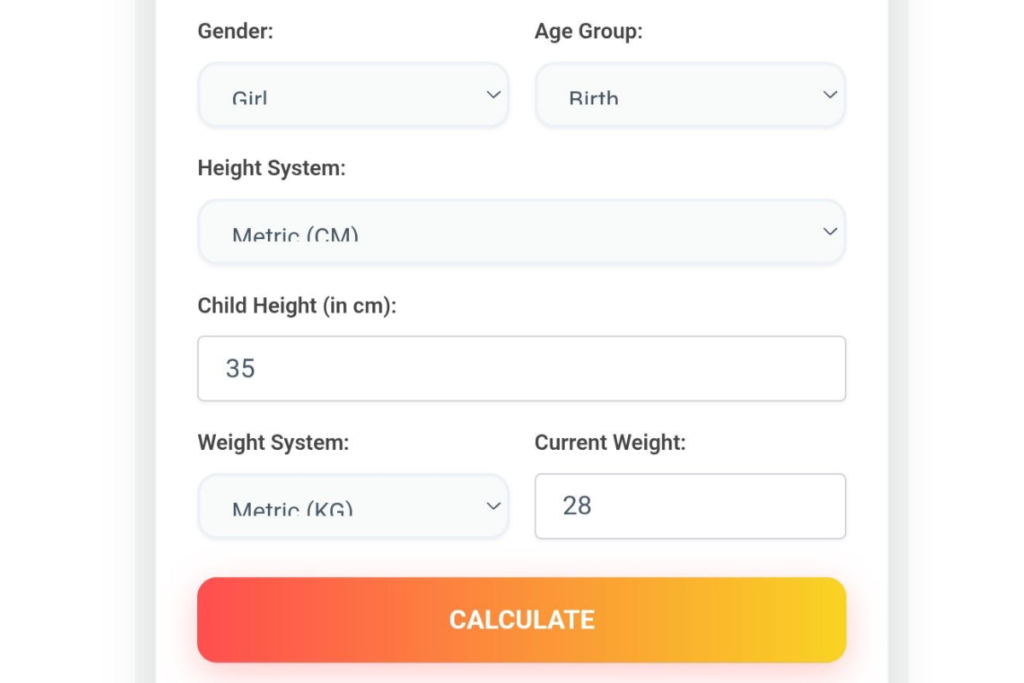Expand the Age Group dropdown showing Birth
Image resolution: width=1024 pixels, height=683 pixels.
[690, 96]
